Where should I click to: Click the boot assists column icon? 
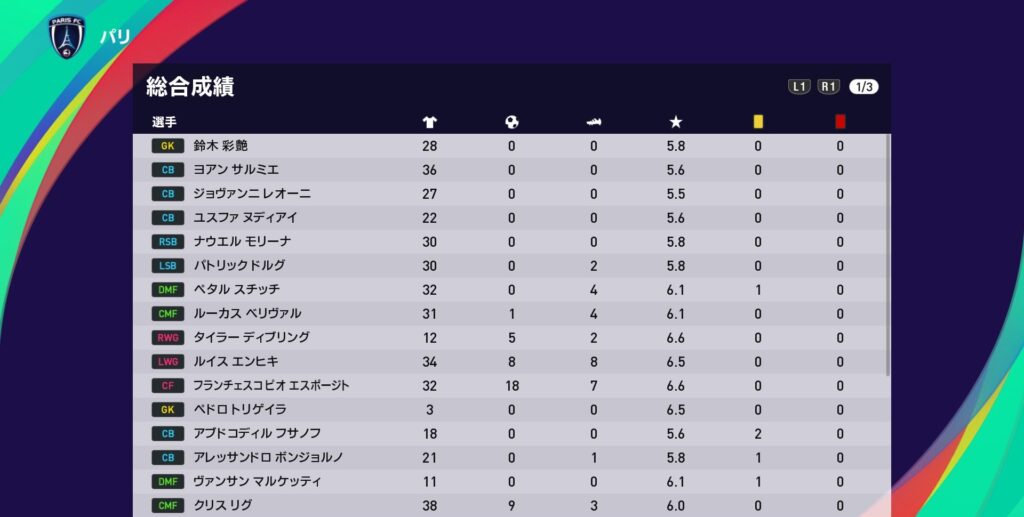tap(593, 122)
